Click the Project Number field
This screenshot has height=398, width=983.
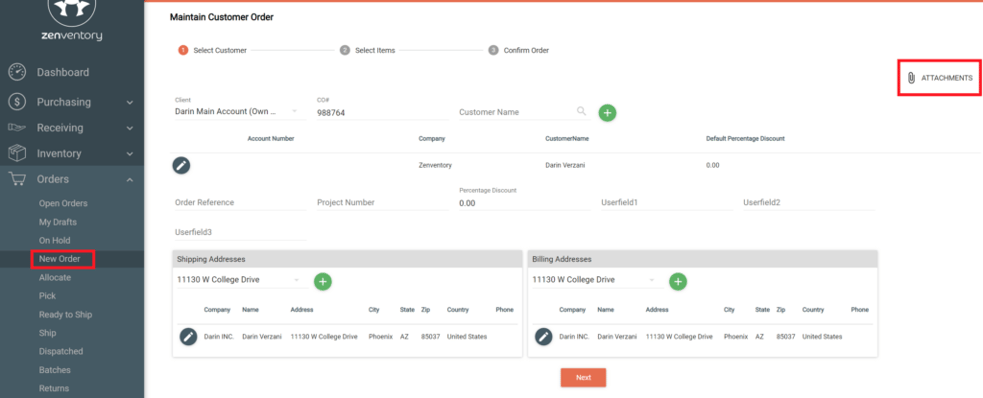click(x=382, y=203)
